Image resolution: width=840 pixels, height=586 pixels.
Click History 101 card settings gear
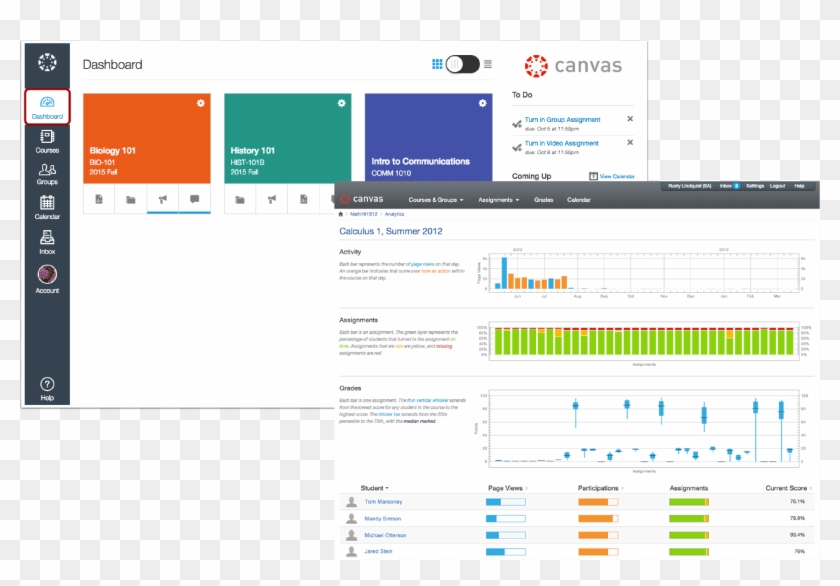pyautogui.click(x=342, y=103)
